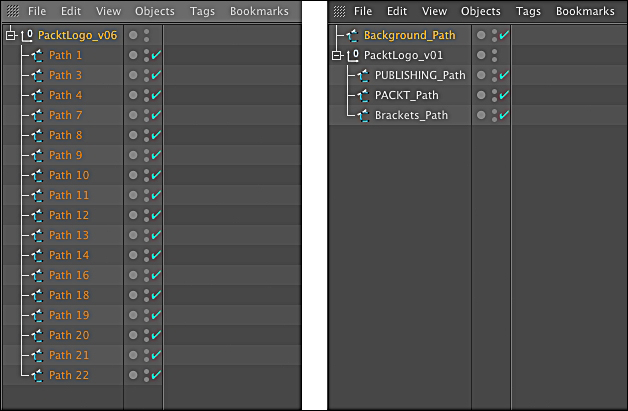This screenshot has height=411, width=628.
Task: Click the spline icon beside Path 1
Action: point(37,55)
